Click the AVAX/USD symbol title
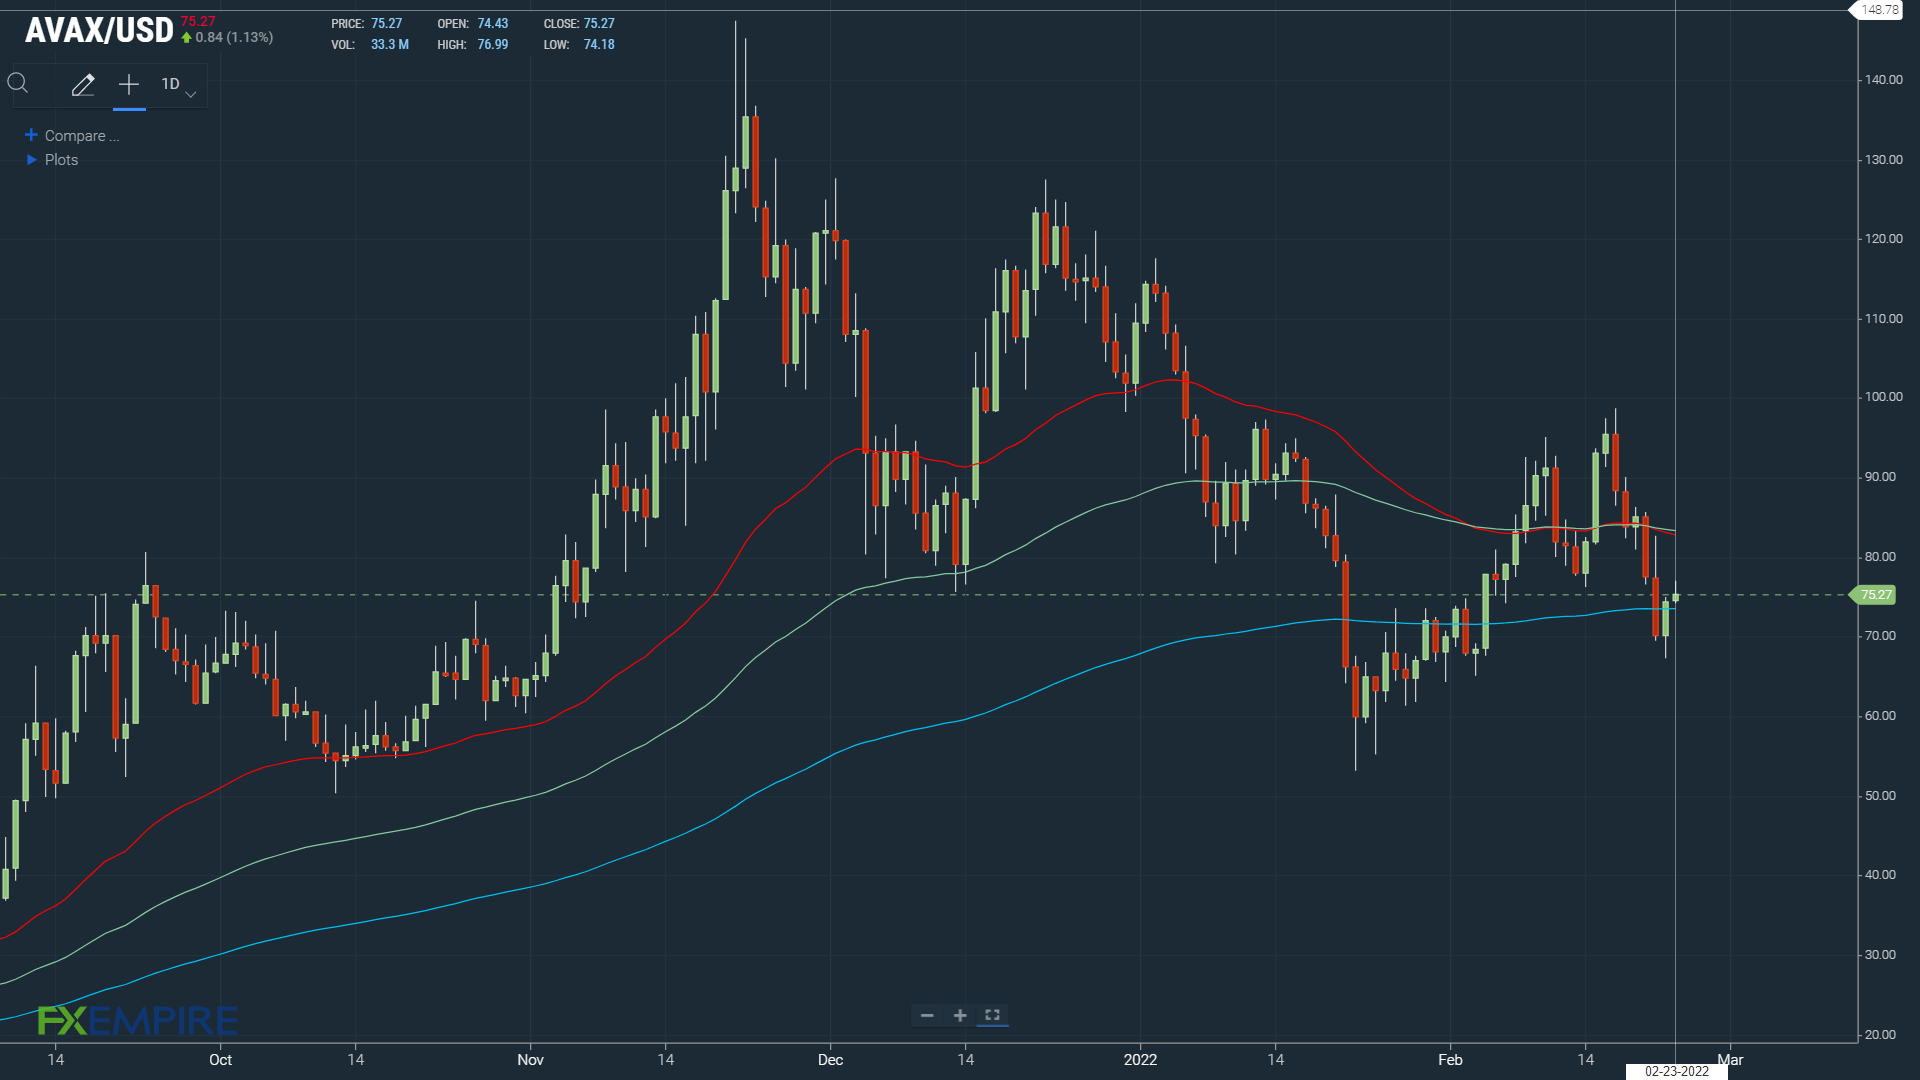Viewport: 1920px width, 1080px height. (99, 31)
